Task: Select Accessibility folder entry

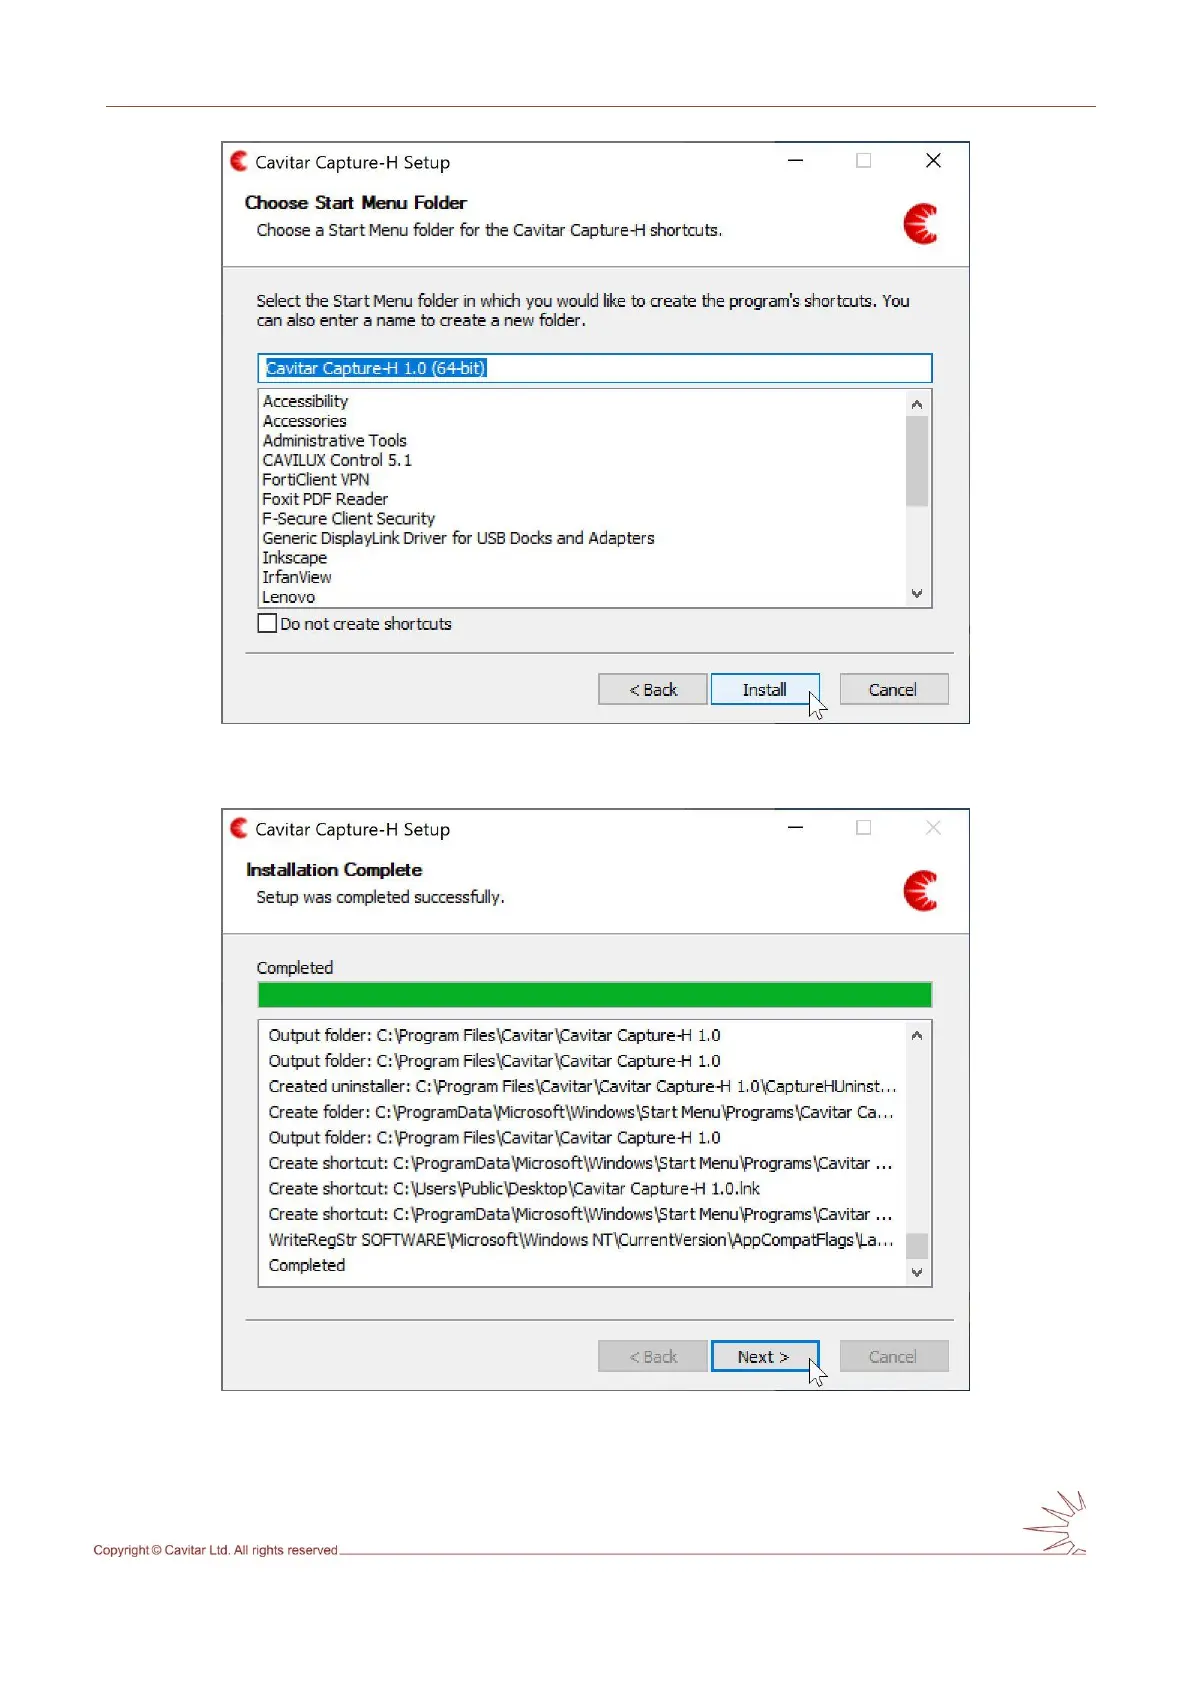Action: pos(305,401)
